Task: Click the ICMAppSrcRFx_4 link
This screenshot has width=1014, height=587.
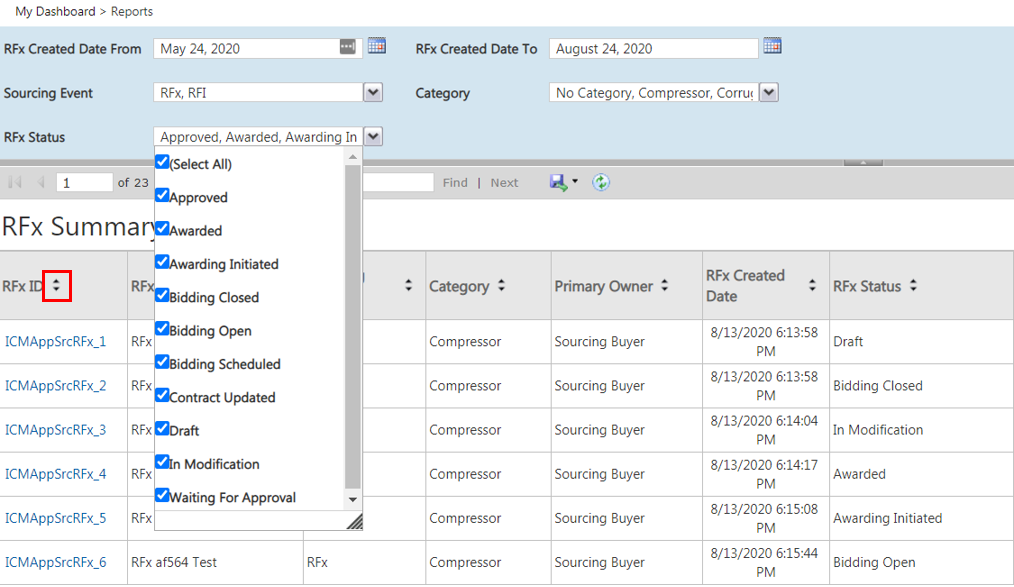Action: [55, 474]
